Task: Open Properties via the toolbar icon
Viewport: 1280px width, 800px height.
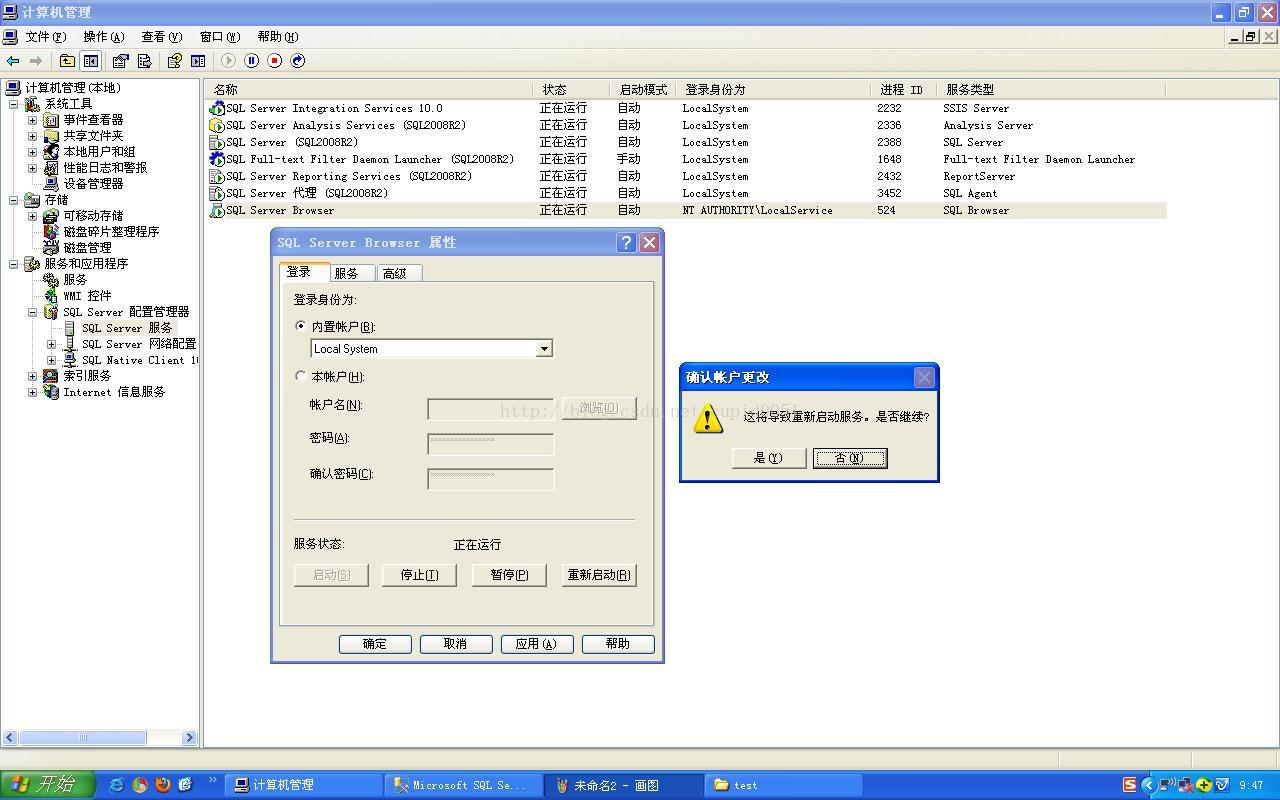Action: (120, 61)
